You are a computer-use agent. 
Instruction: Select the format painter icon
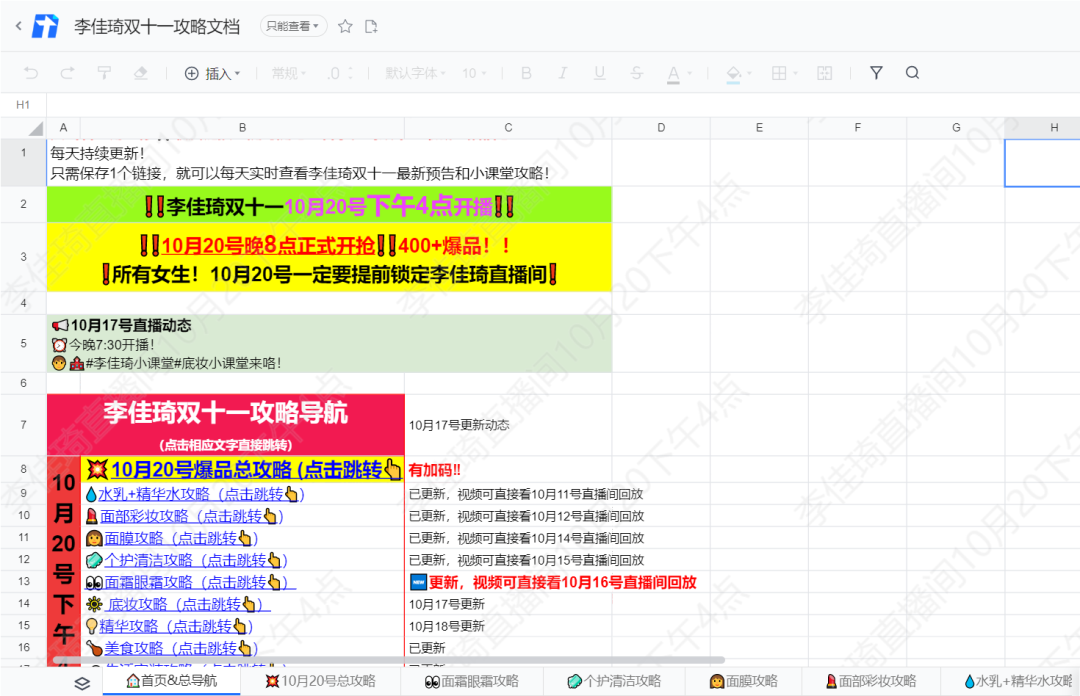coord(104,73)
